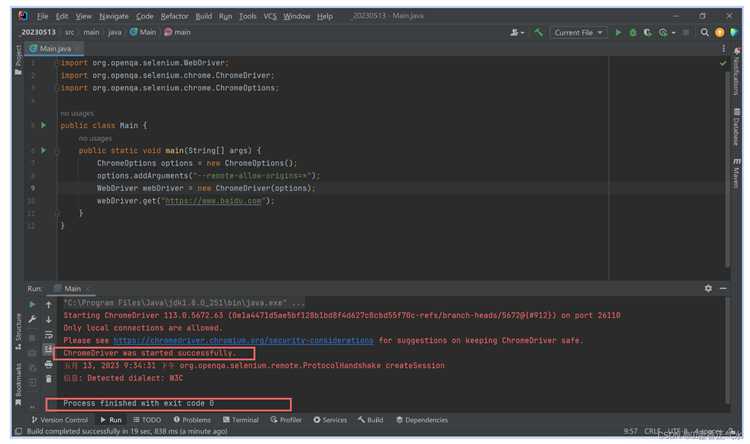Open the baidu.com URL link in code
Screen dimensions: 750x444
[x=213, y=201]
